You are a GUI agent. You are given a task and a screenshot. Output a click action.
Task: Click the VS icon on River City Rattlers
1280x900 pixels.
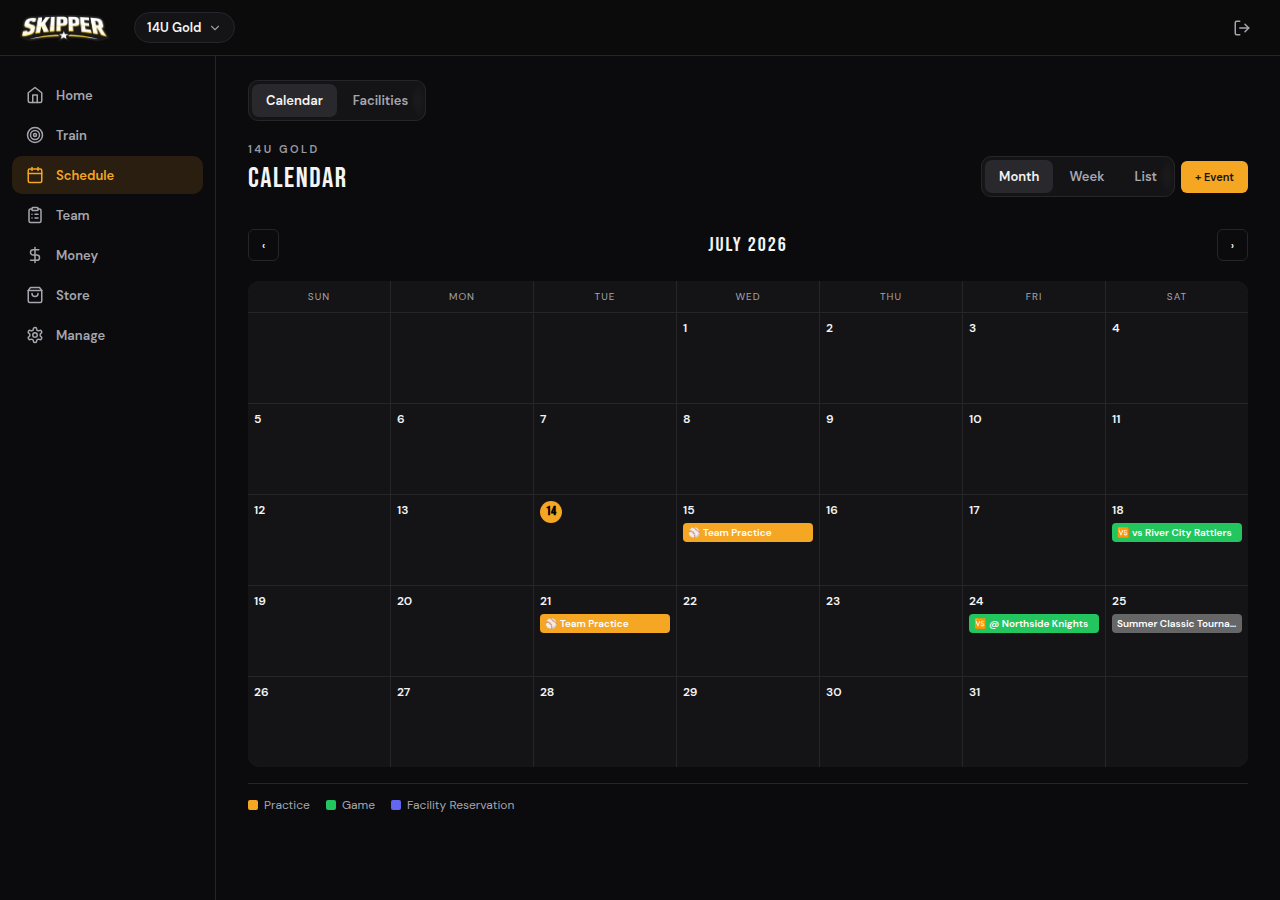point(1123,533)
